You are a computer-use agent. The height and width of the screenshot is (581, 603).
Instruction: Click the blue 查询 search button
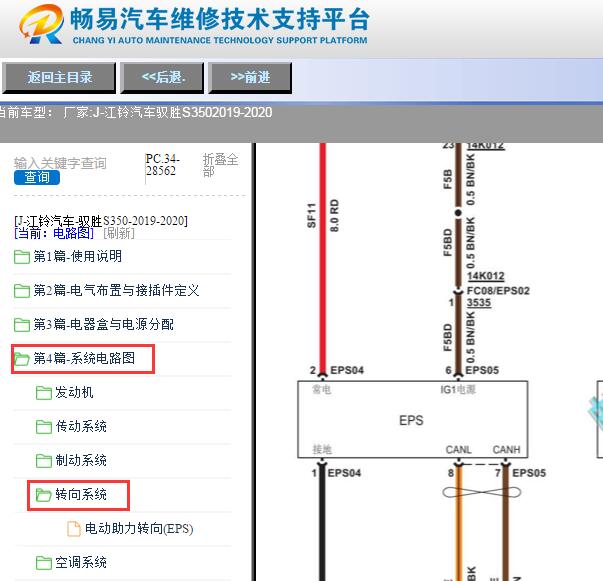pos(37,178)
